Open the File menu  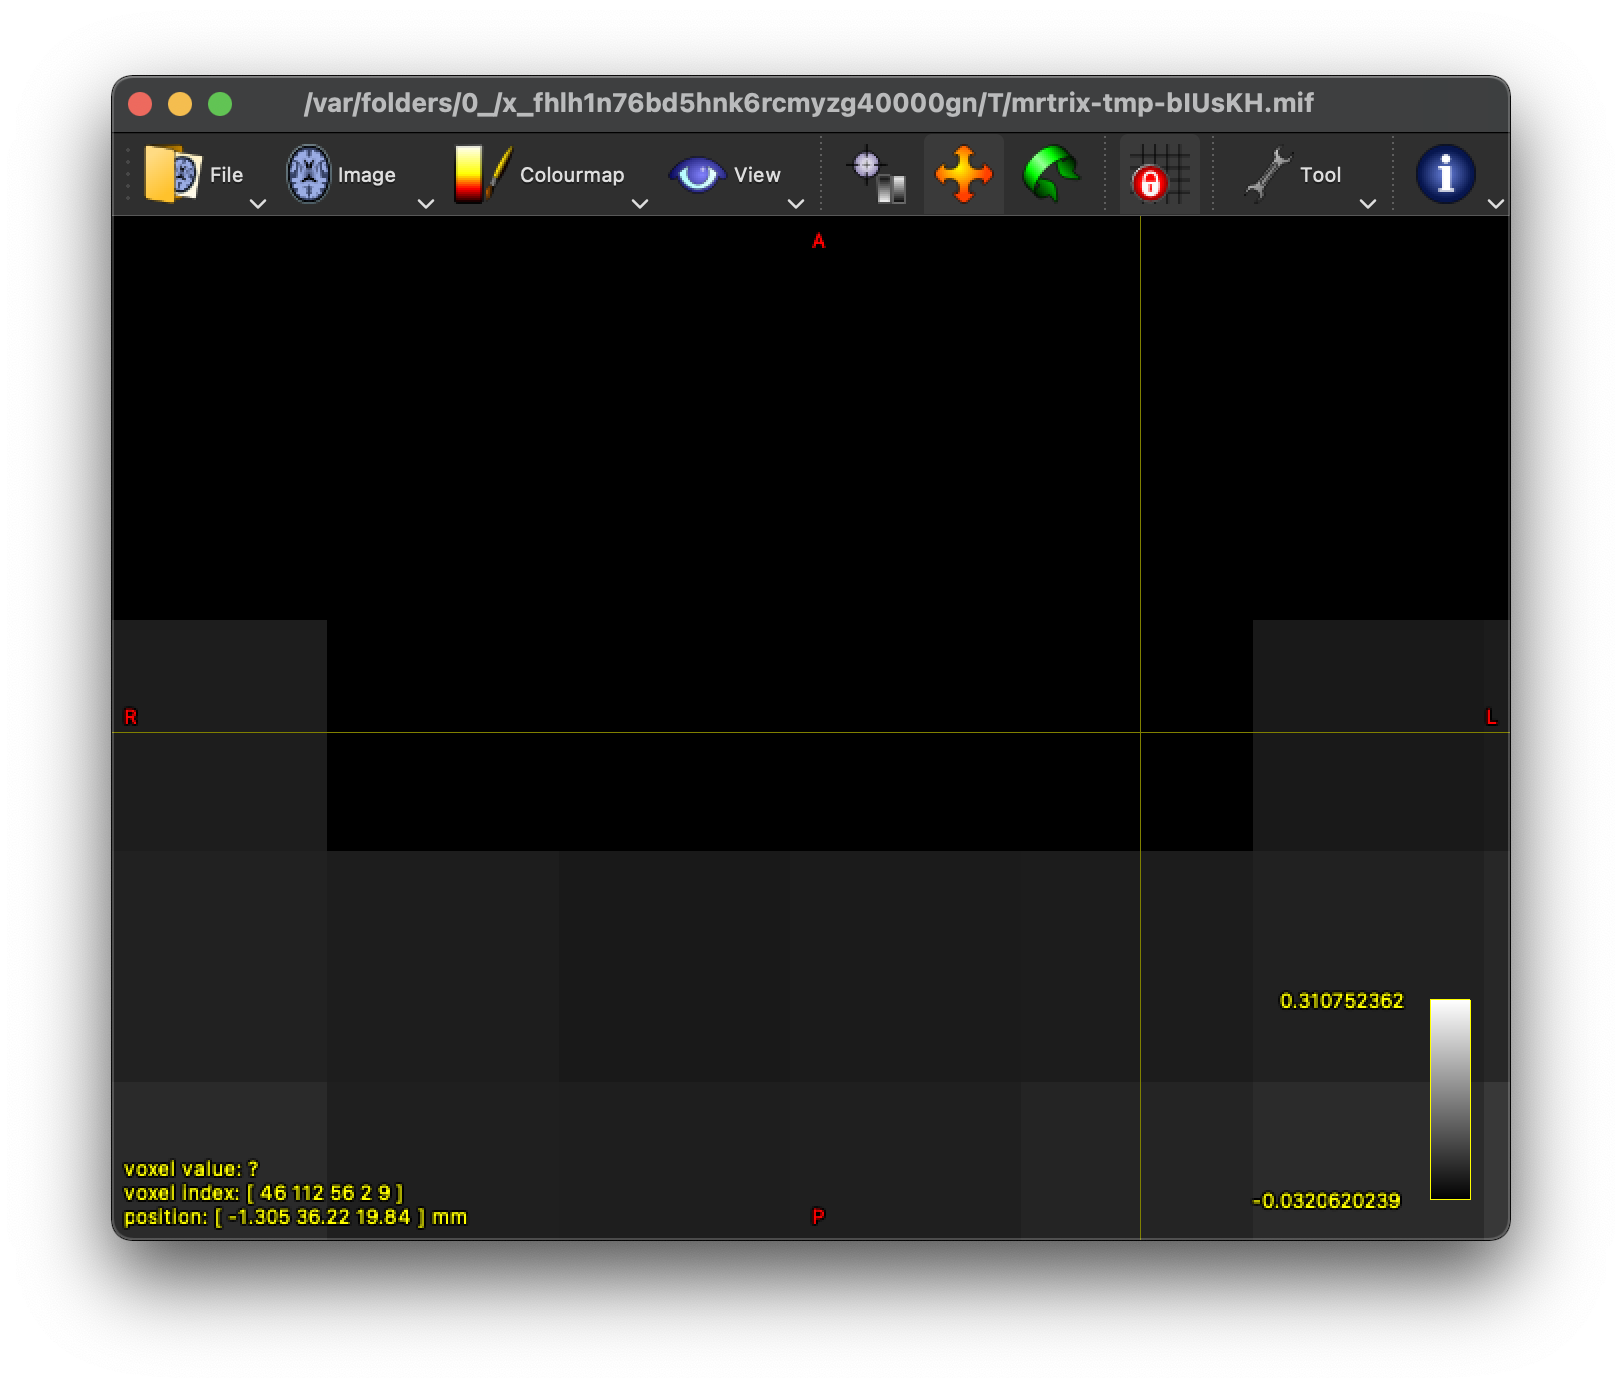226,173
